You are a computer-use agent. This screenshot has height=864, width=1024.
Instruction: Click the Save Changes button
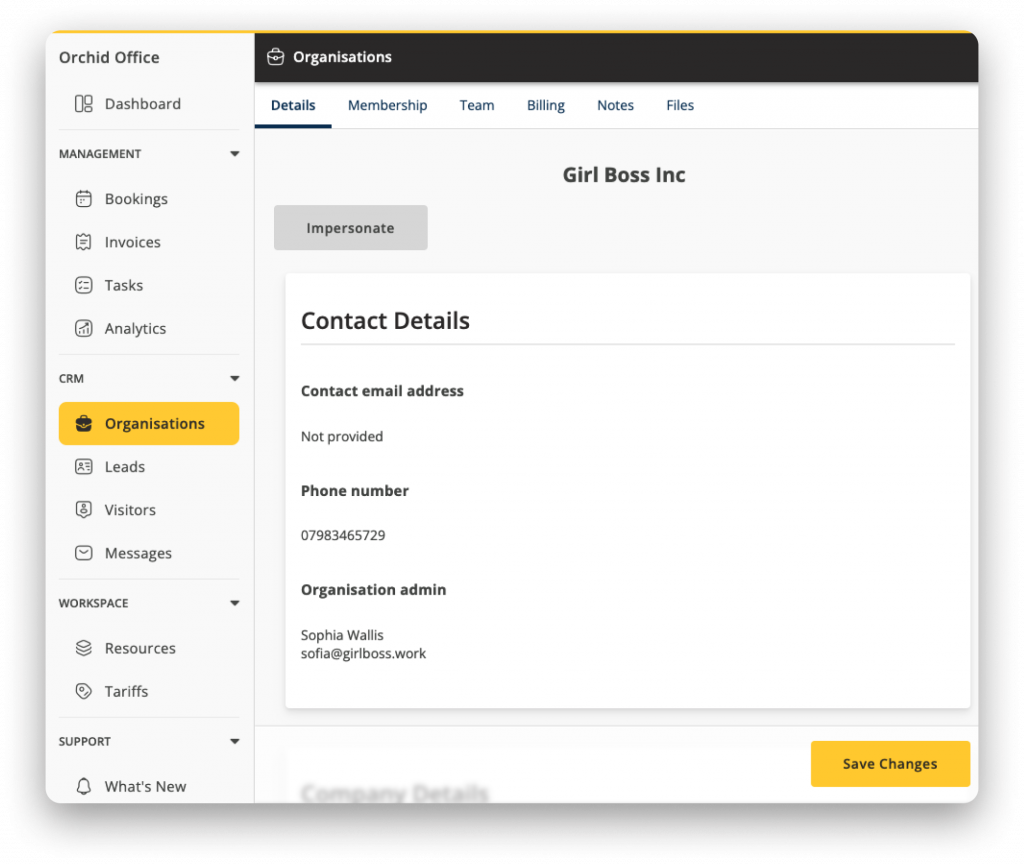(x=890, y=764)
